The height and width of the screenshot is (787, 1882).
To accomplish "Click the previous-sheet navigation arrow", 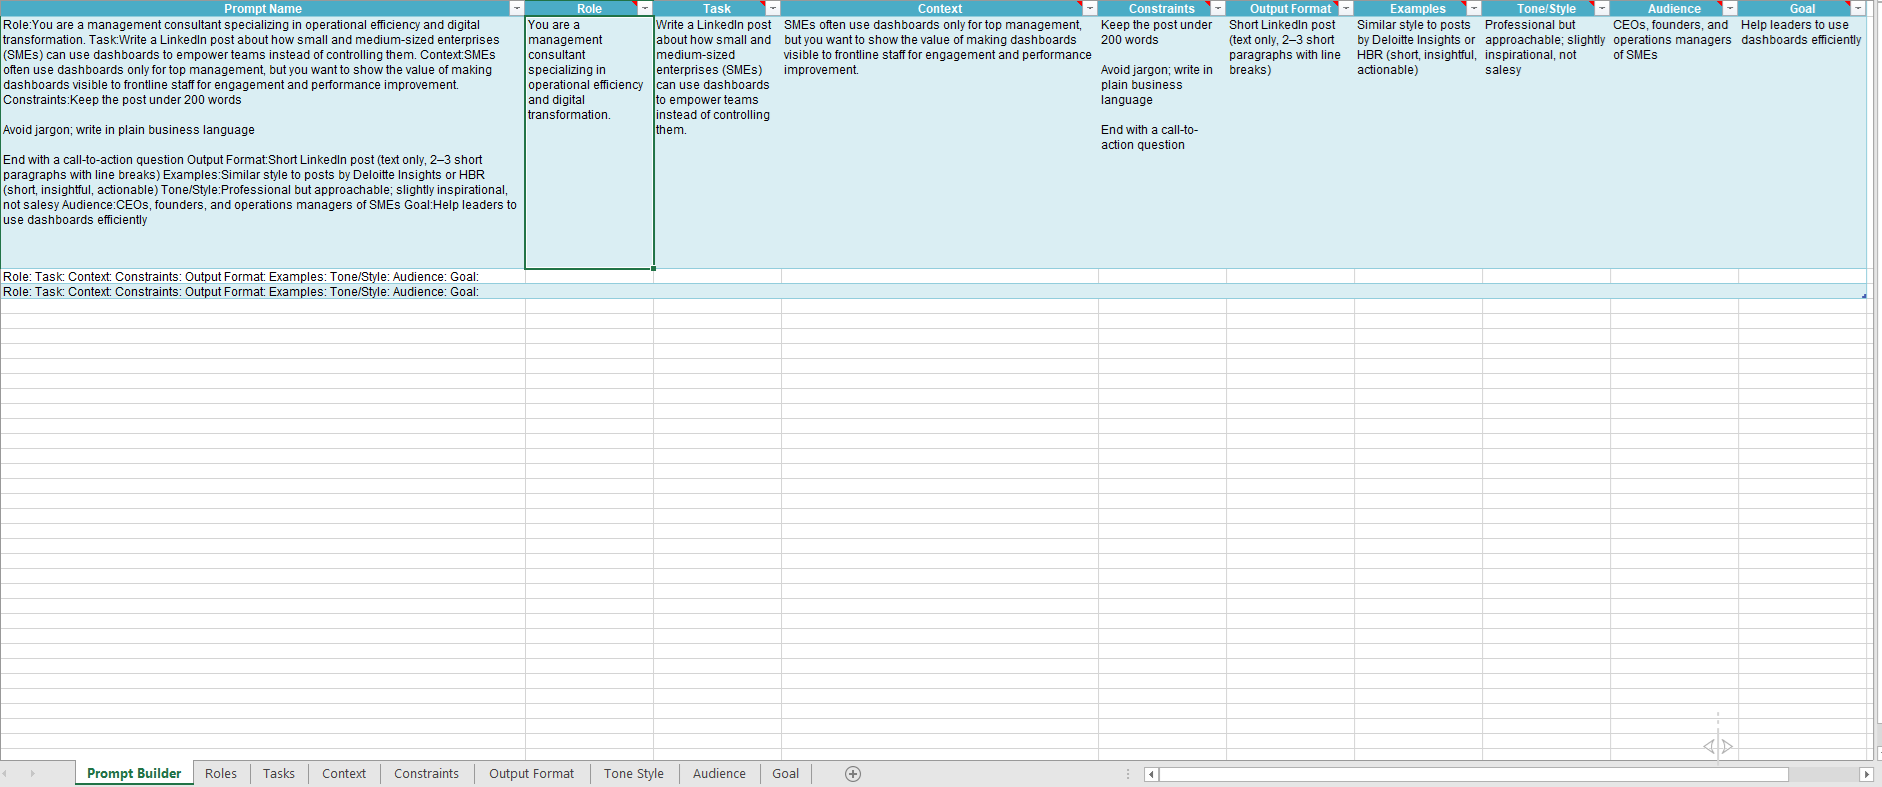I will [x=6, y=773].
